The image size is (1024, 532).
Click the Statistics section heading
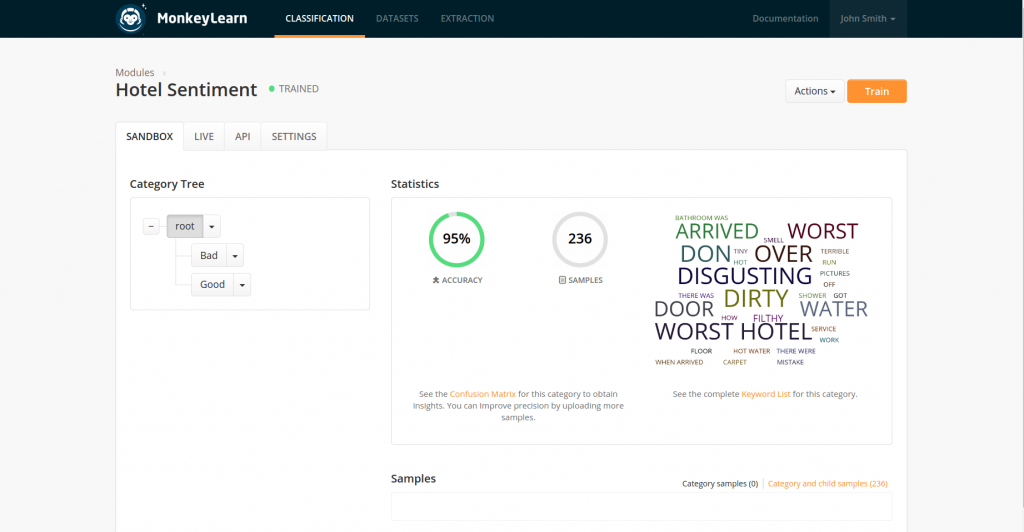(415, 184)
